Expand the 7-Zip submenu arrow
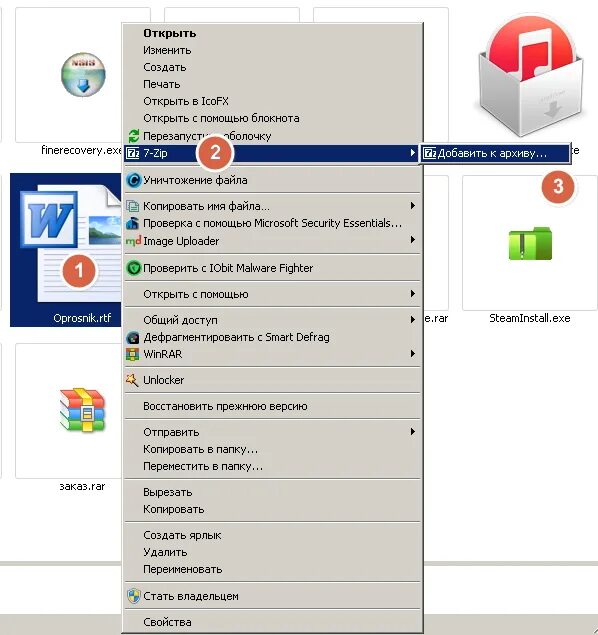Screen dimensions: 598x635 pyautogui.click(x=413, y=153)
